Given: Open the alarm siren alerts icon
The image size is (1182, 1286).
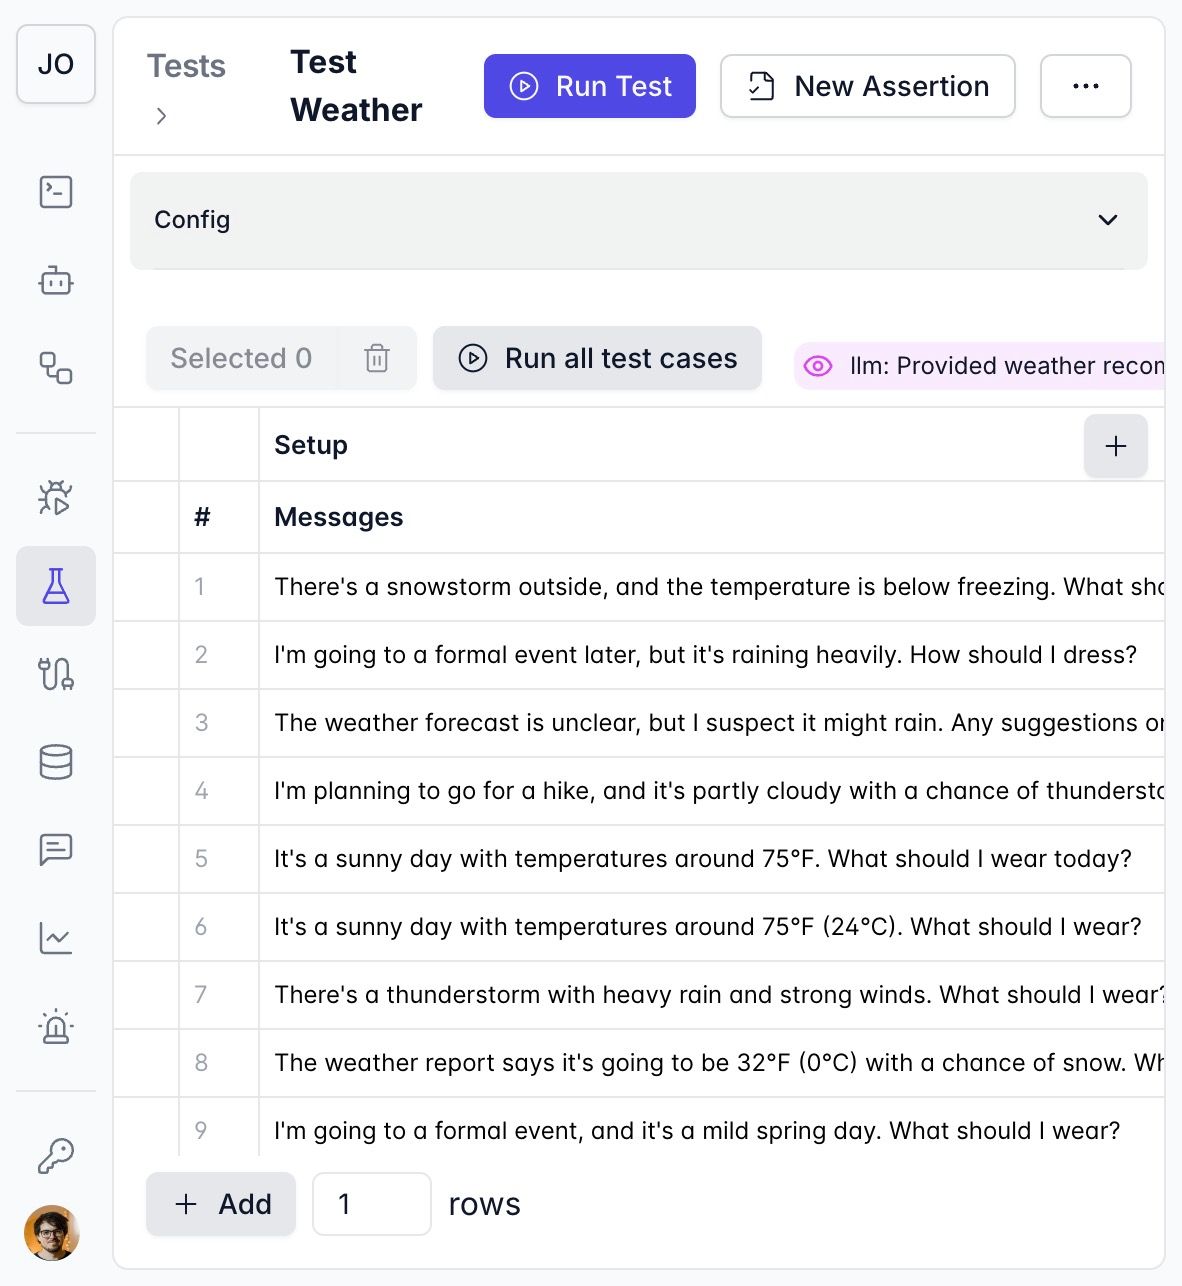Looking at the screenshot, I should pos(56,1027).
